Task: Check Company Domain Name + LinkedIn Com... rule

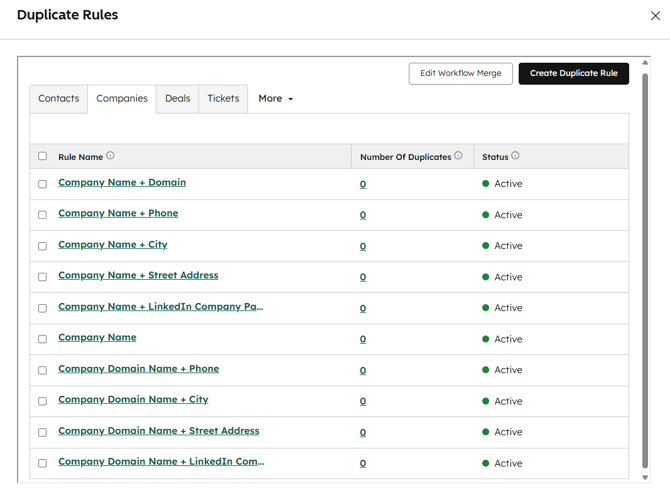Action: [x=42, y=463]
